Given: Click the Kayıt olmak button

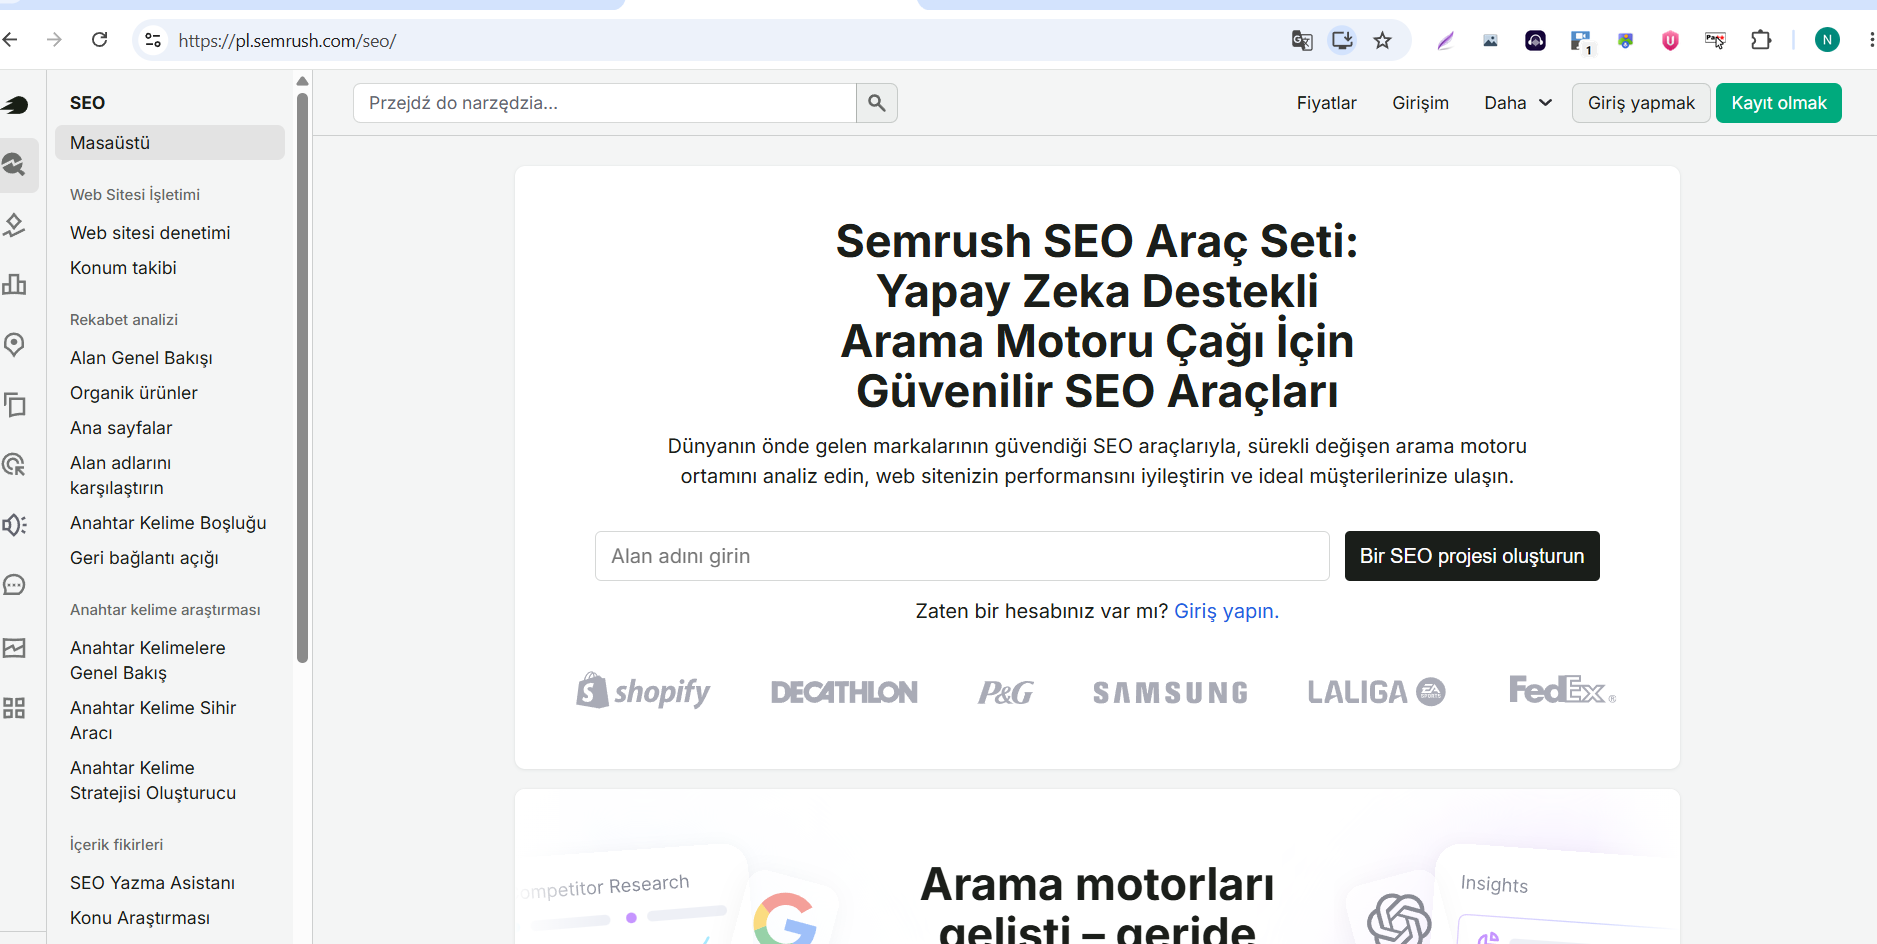Looking at the screenshot, I should coord(1779,103).
